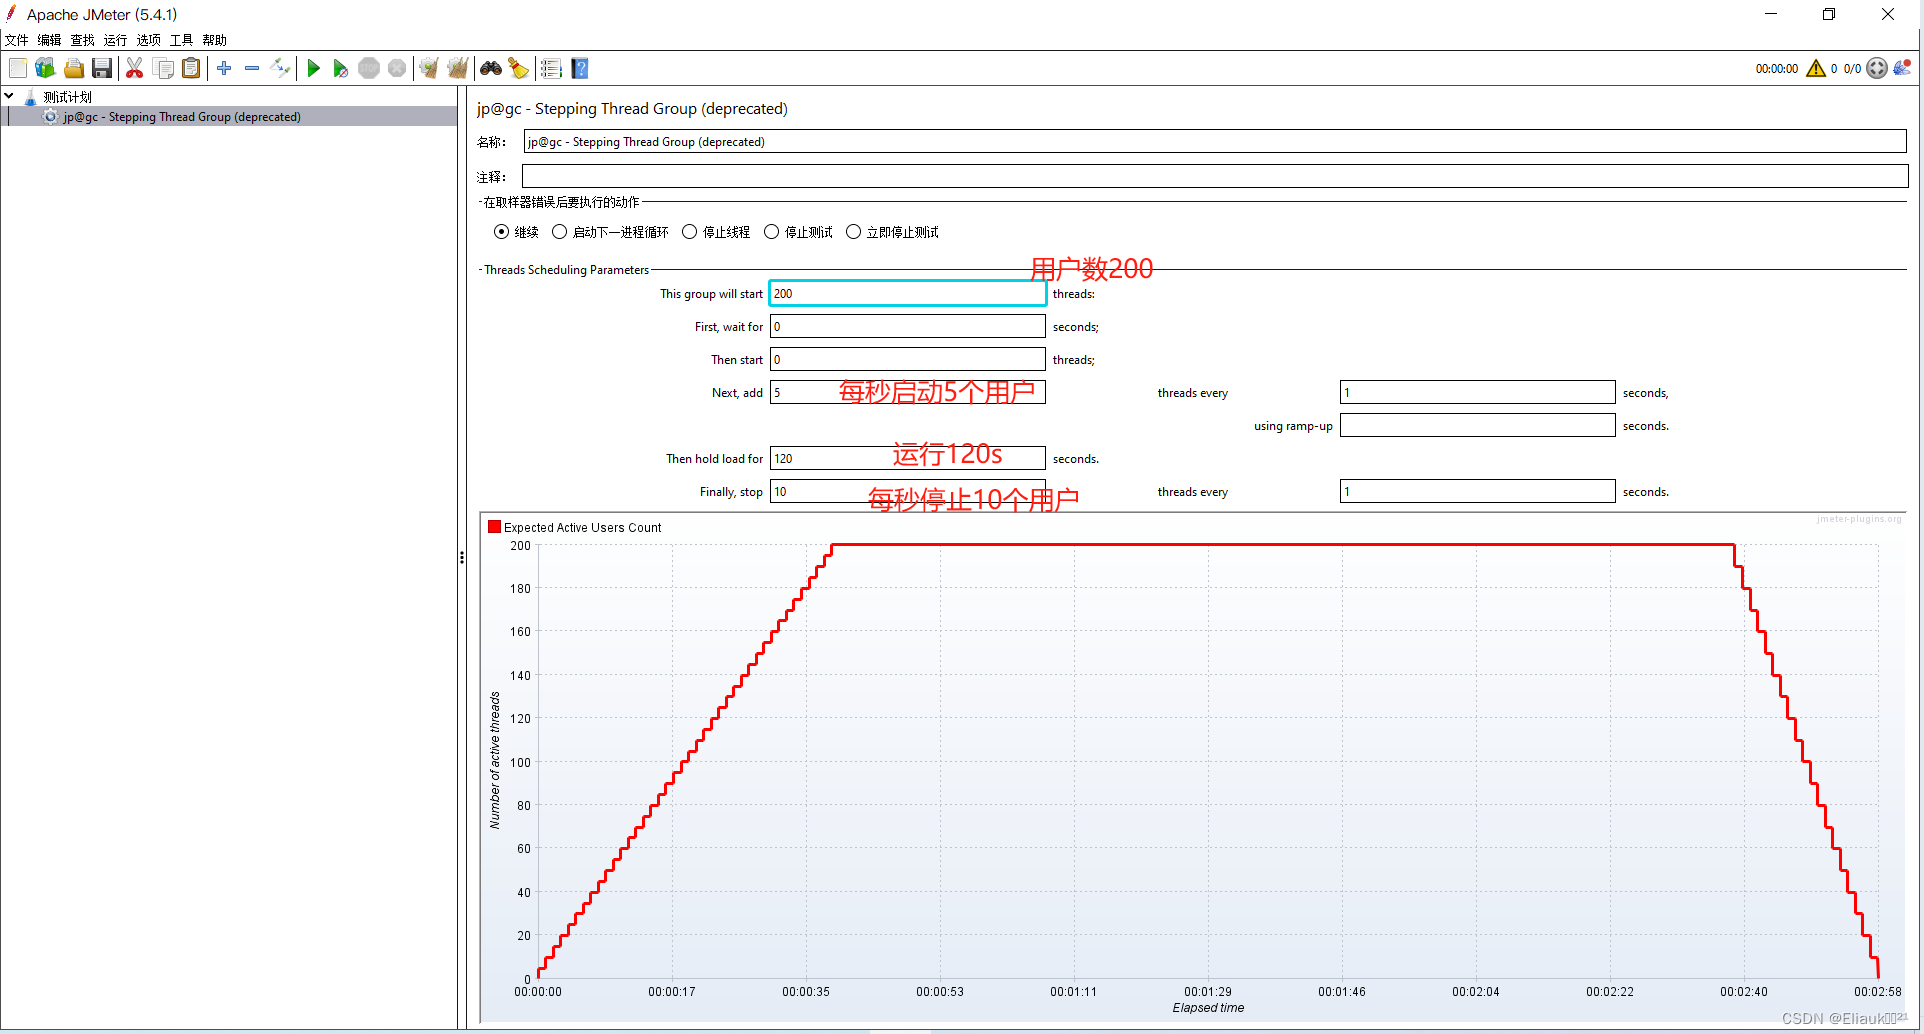
Task: Open a test plan file
Action: (x=73, y=68)
